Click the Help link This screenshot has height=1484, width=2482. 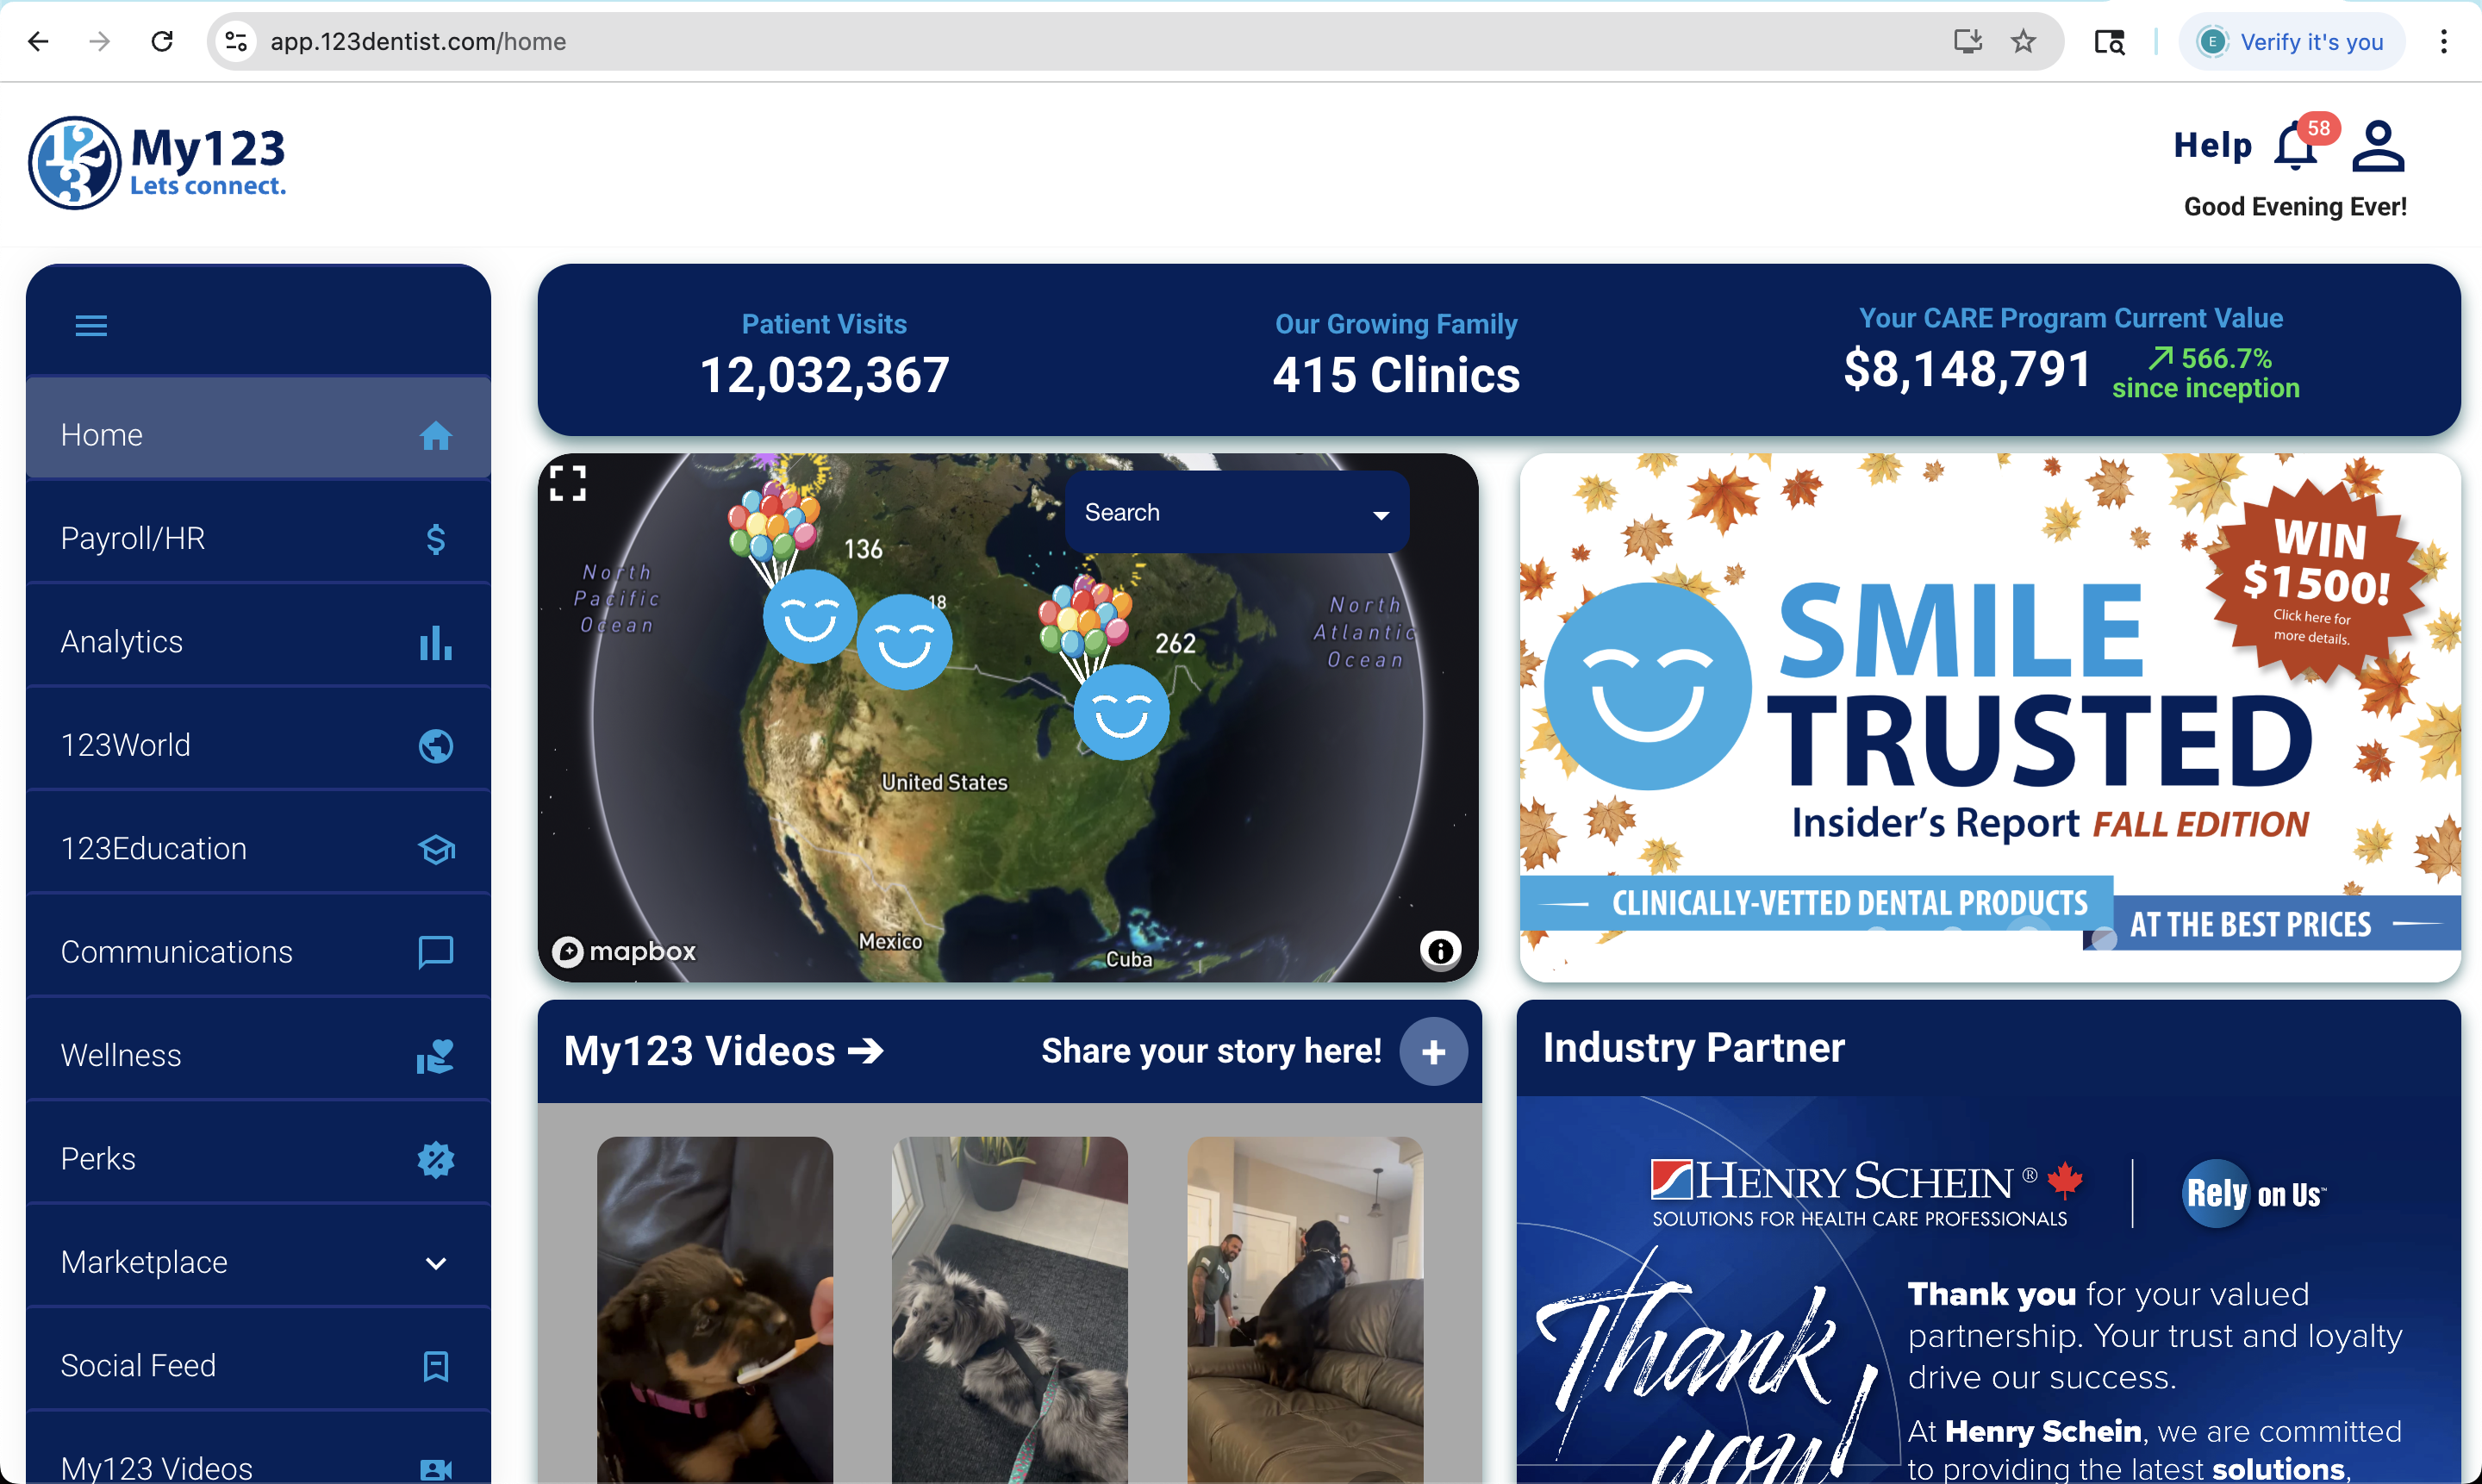[x=2212, y=146]
